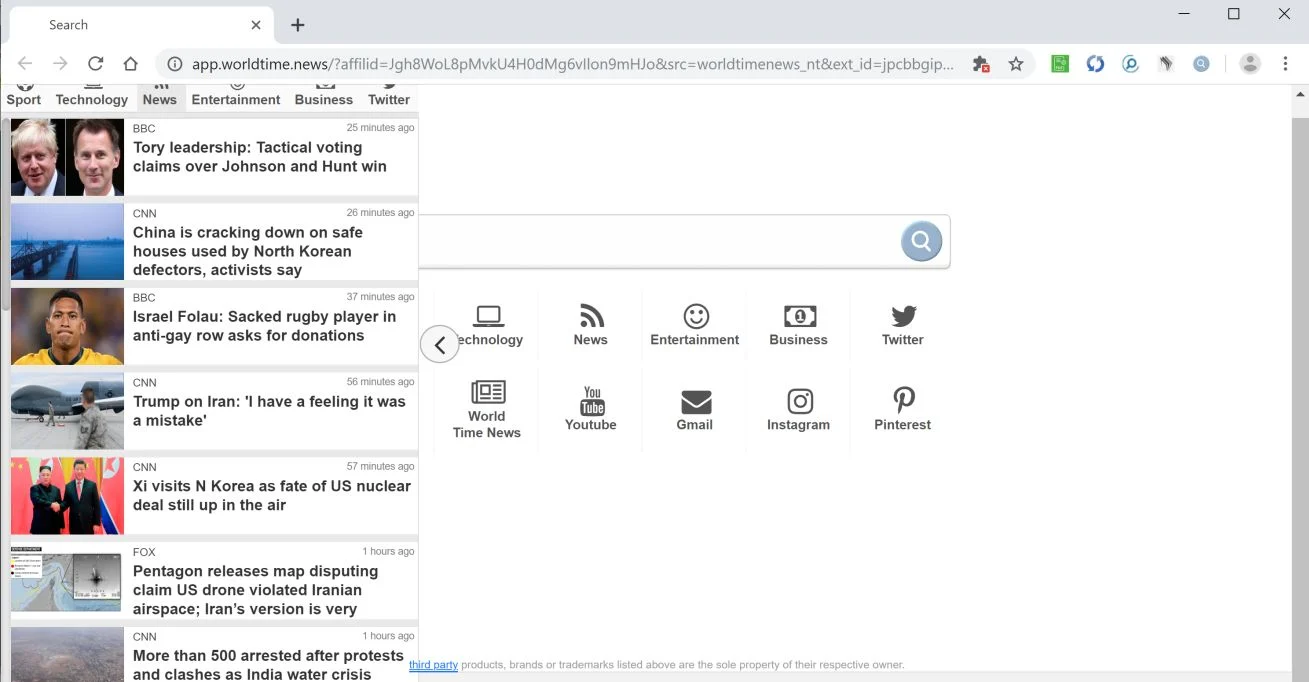Viewport: 1309px width, 682px height.
Task: Click the dark feather extension icon
Action: (x=1166, y=64)
